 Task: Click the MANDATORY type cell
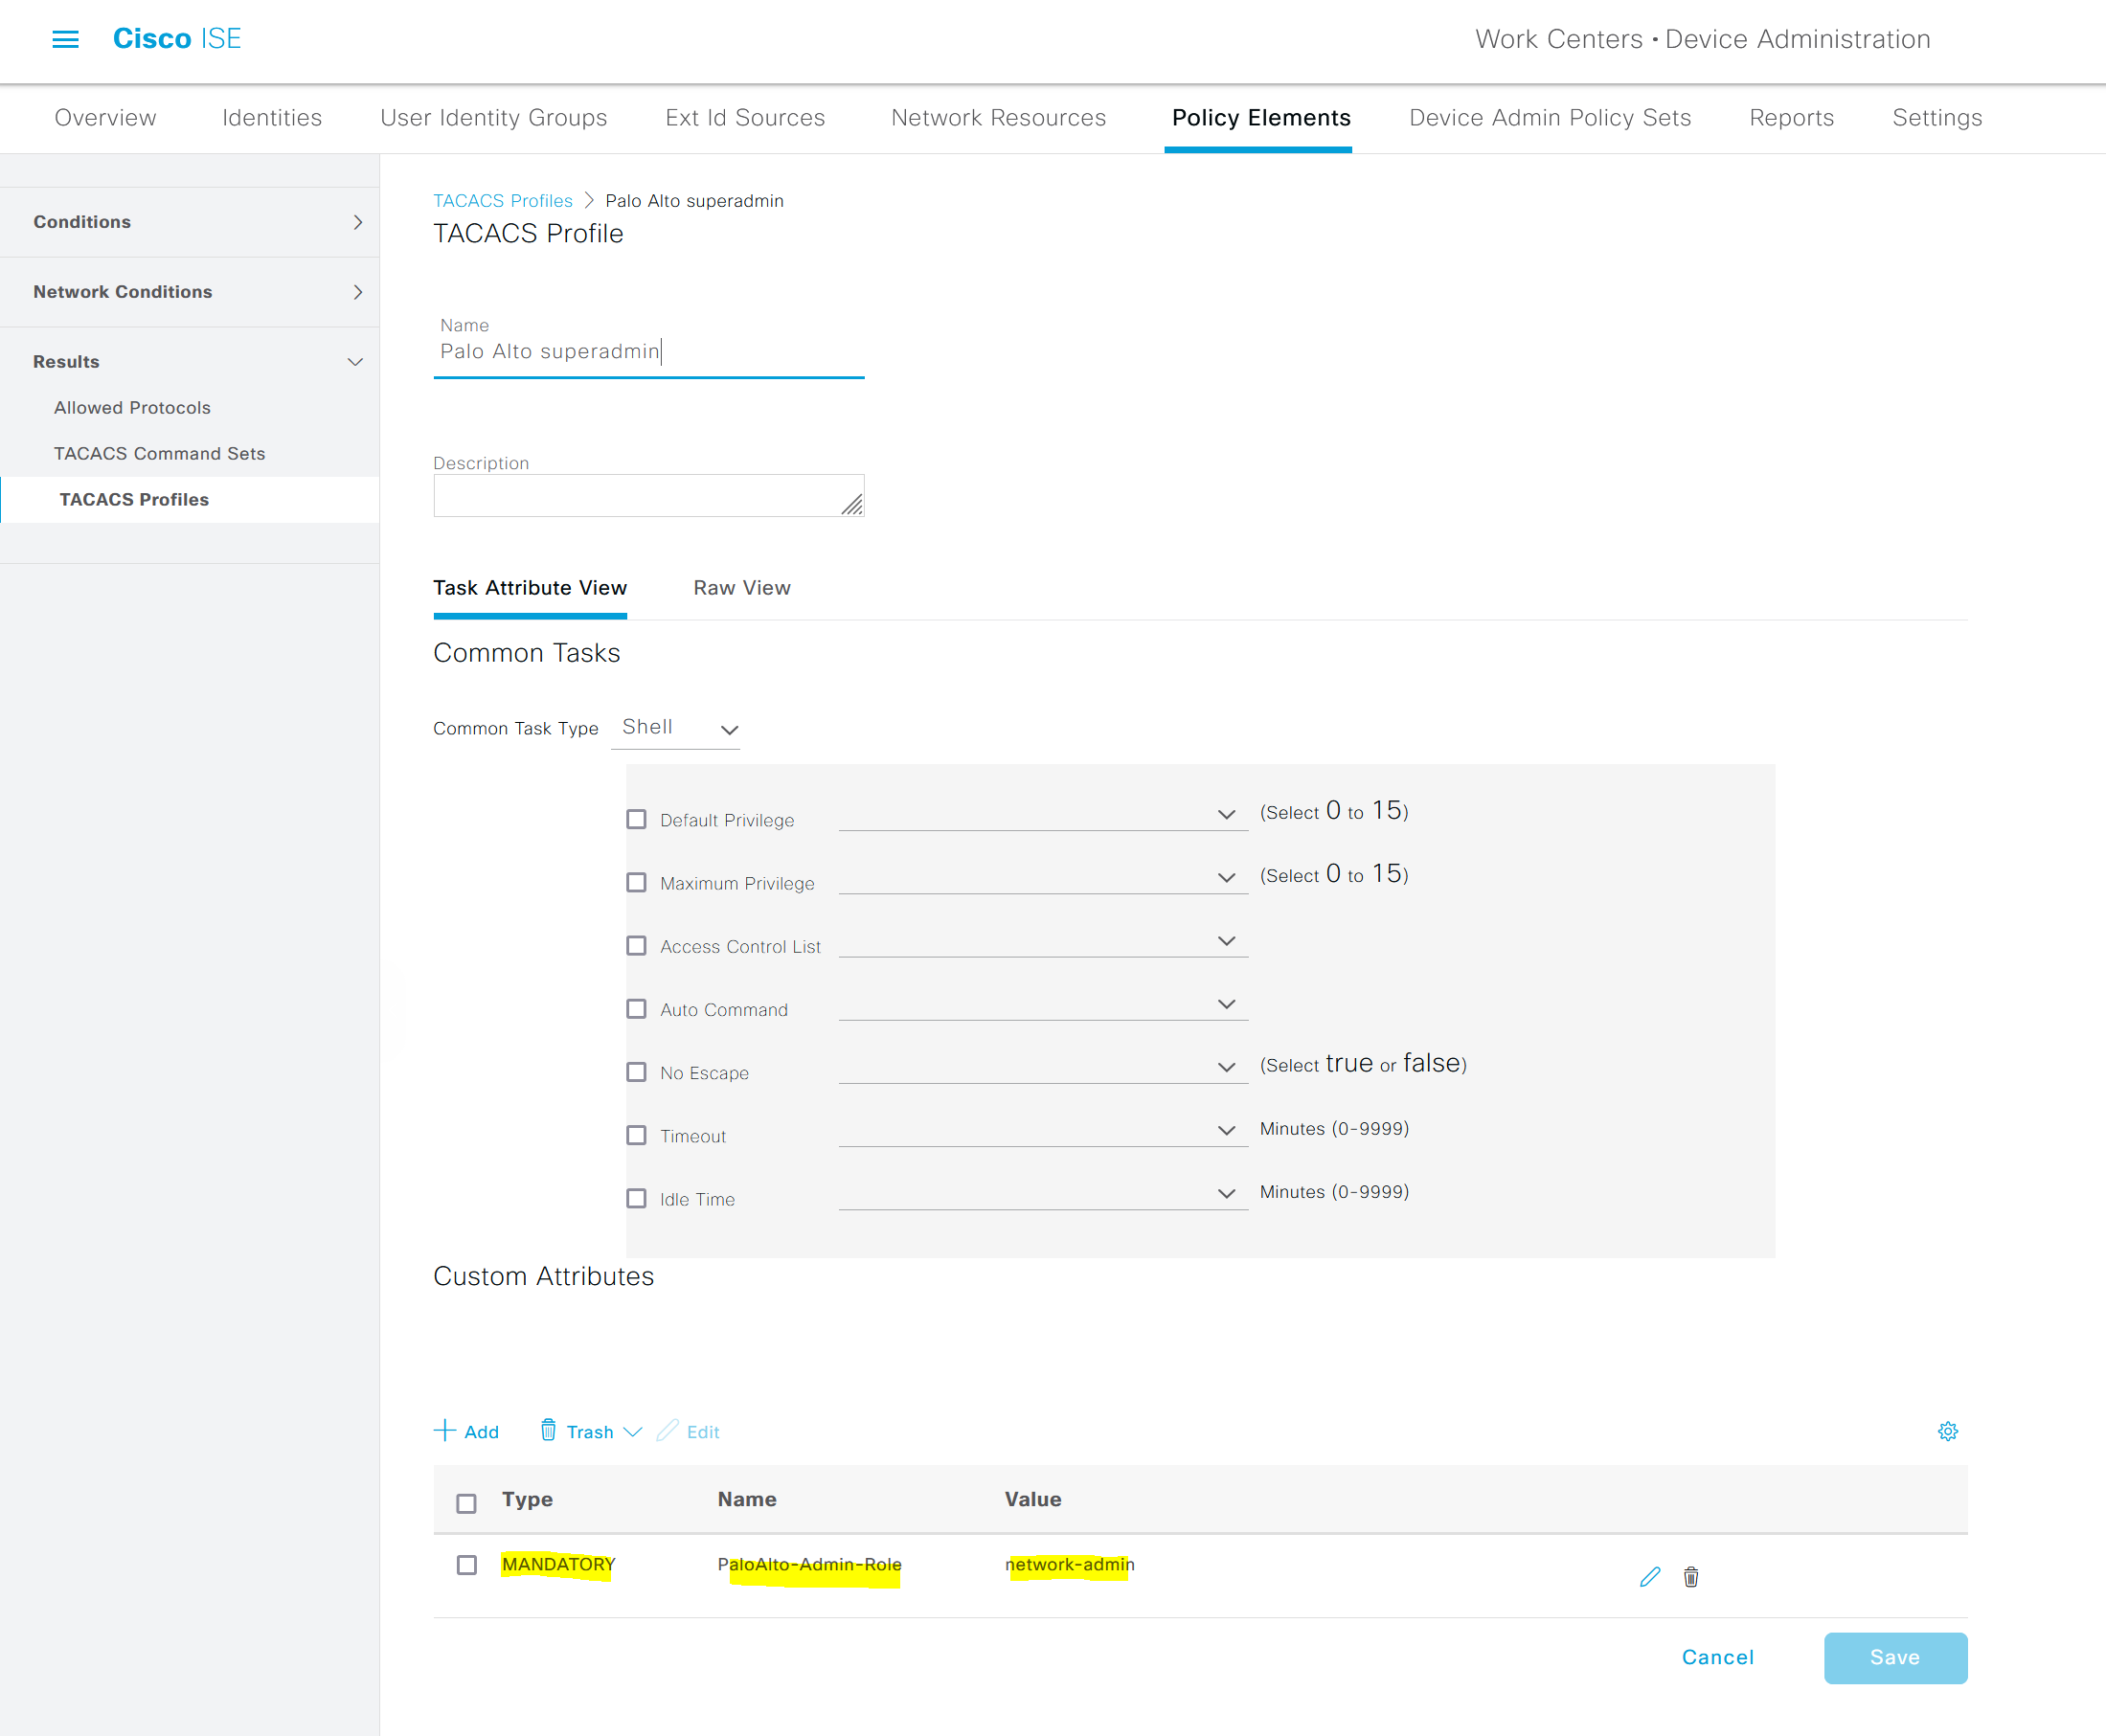click(558, 1565)
